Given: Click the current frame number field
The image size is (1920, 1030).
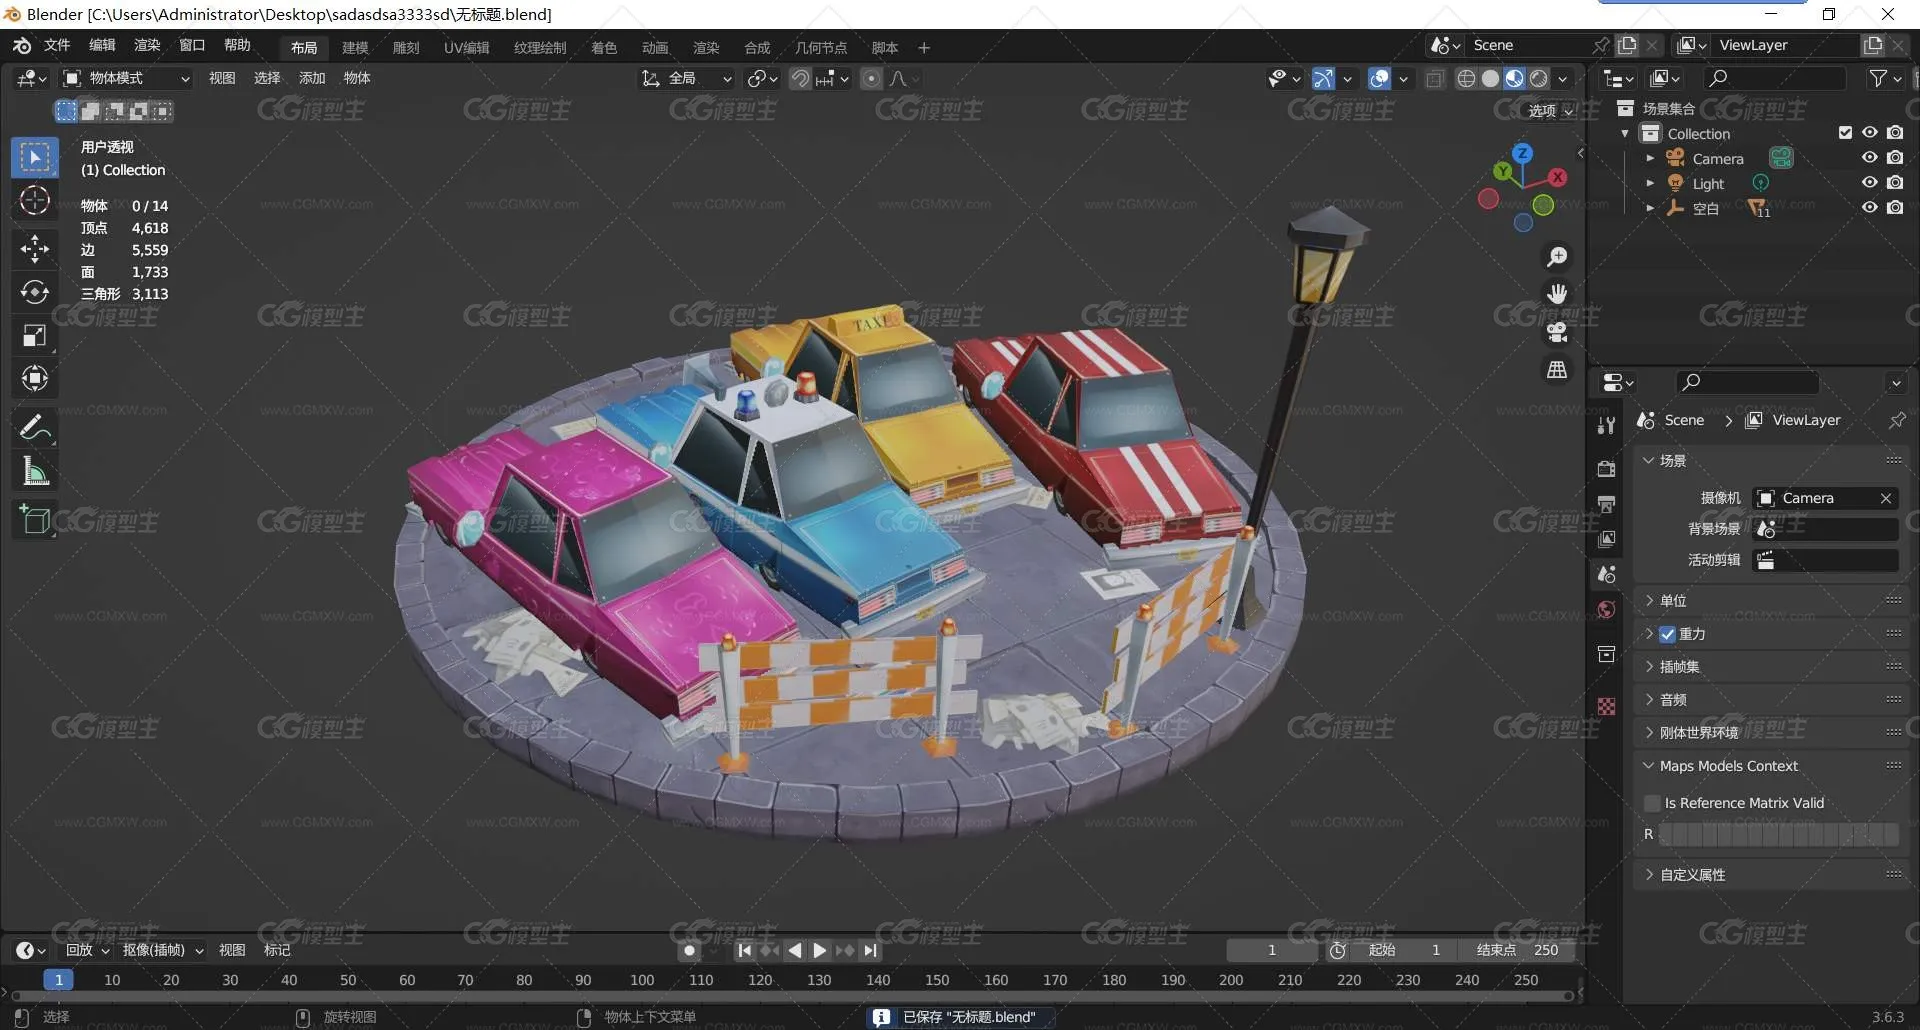Looking at the screenshot, I should pos(1272,950).
